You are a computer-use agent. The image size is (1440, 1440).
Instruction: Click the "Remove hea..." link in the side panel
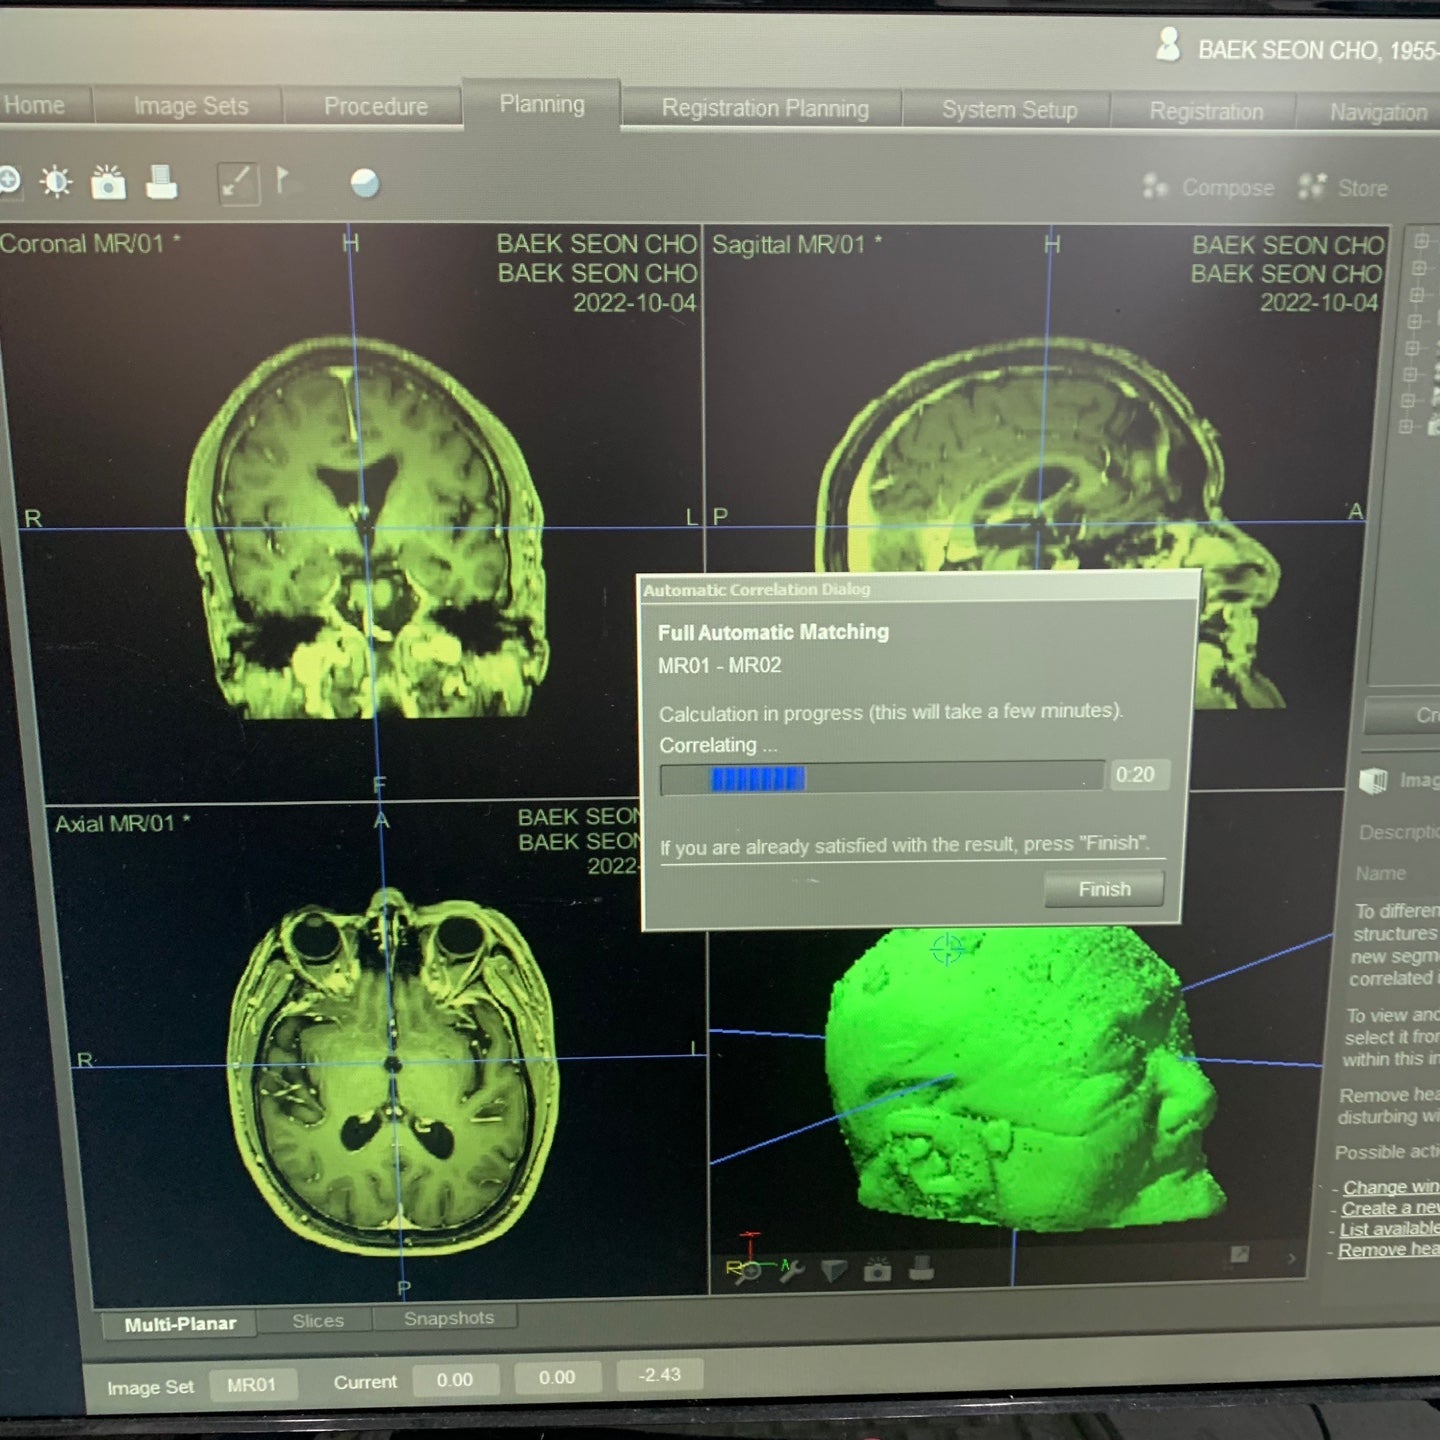pyautogui.click(x=1387, y=1250)
